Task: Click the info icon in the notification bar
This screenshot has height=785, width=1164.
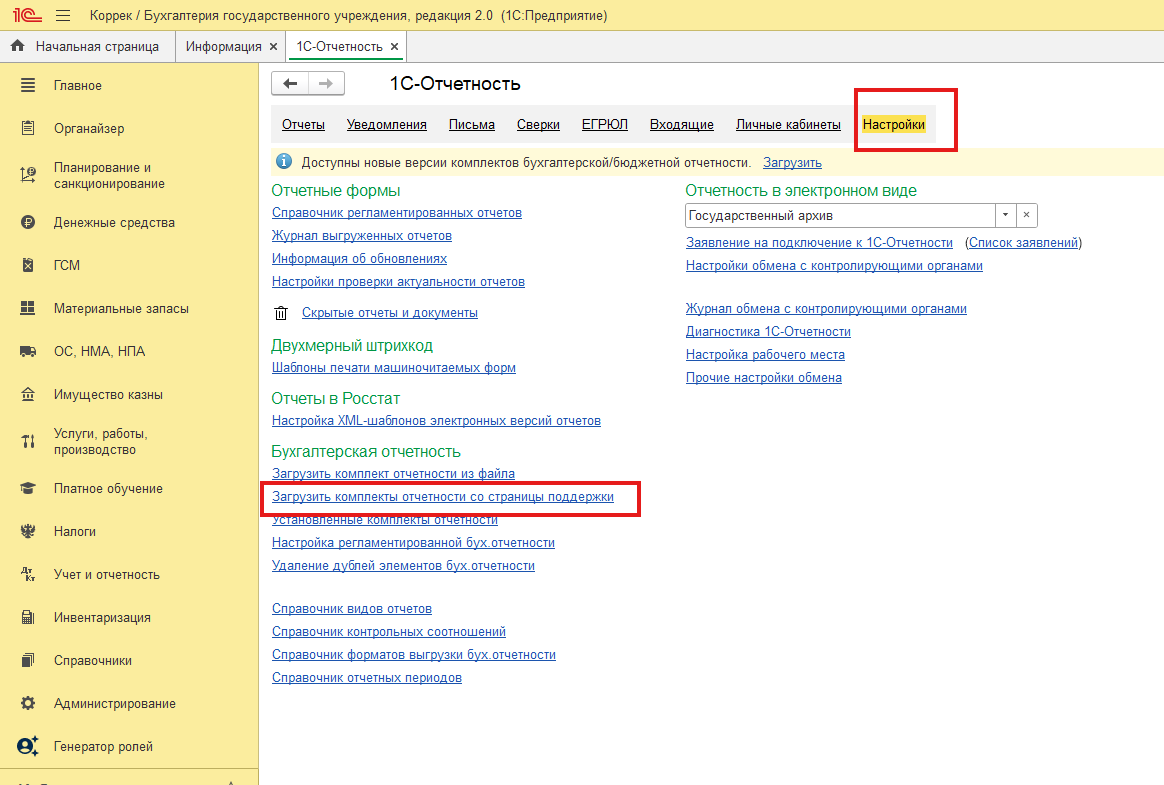Action: (x=284, y=162)
